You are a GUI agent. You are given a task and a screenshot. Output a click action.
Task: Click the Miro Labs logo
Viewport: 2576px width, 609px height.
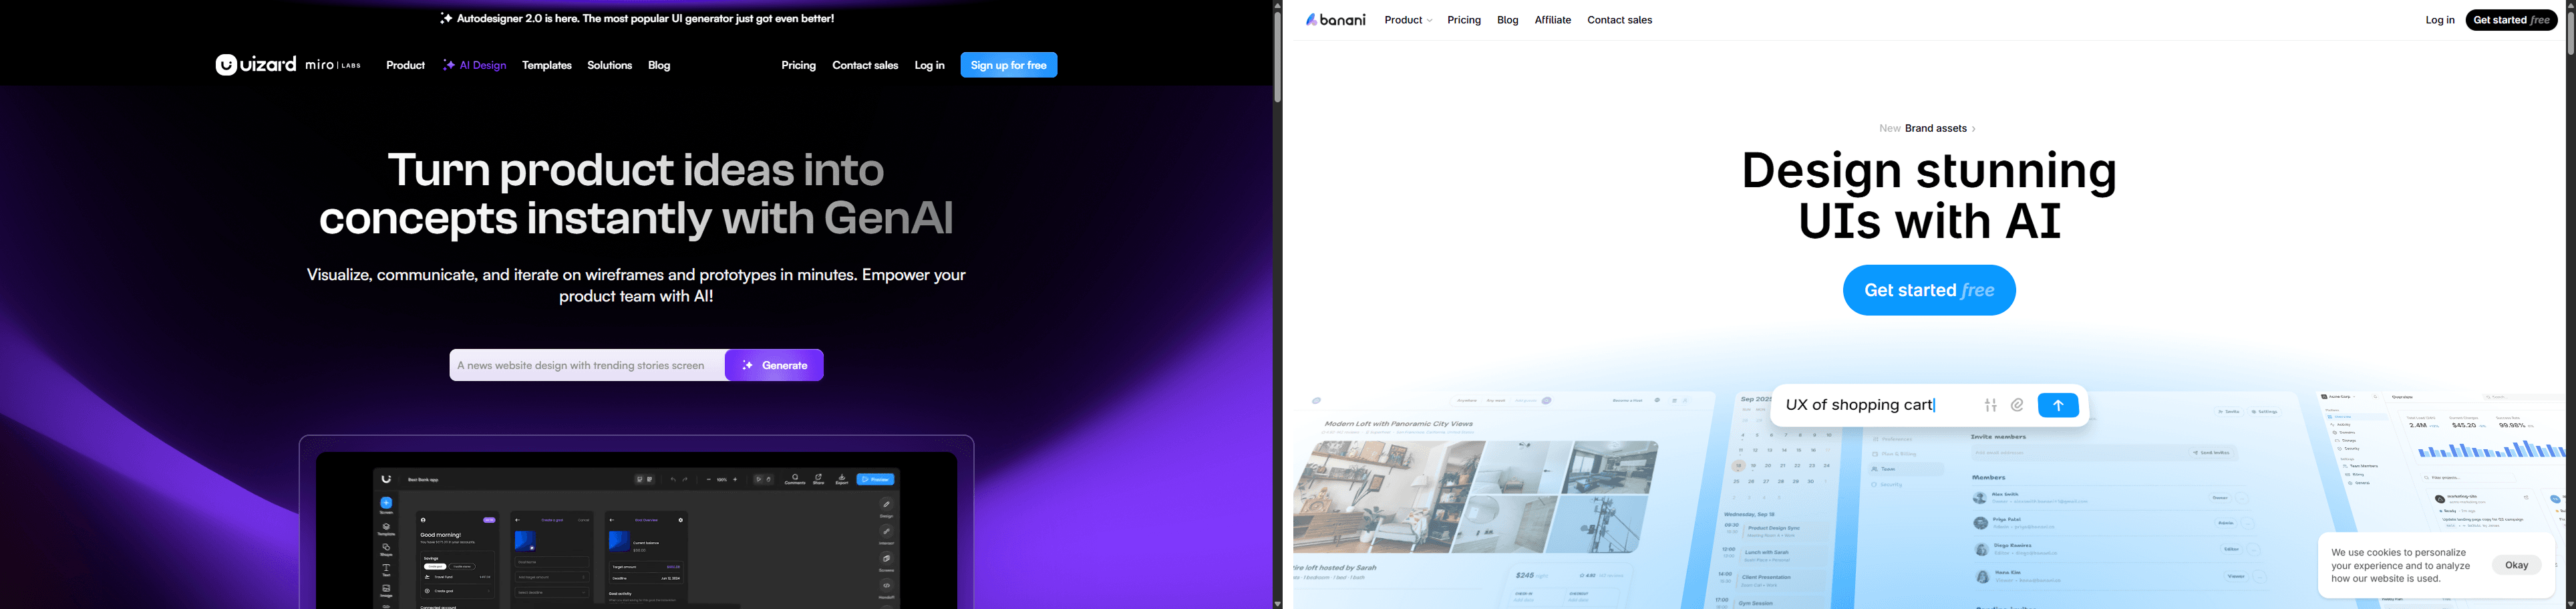(333, 65)
